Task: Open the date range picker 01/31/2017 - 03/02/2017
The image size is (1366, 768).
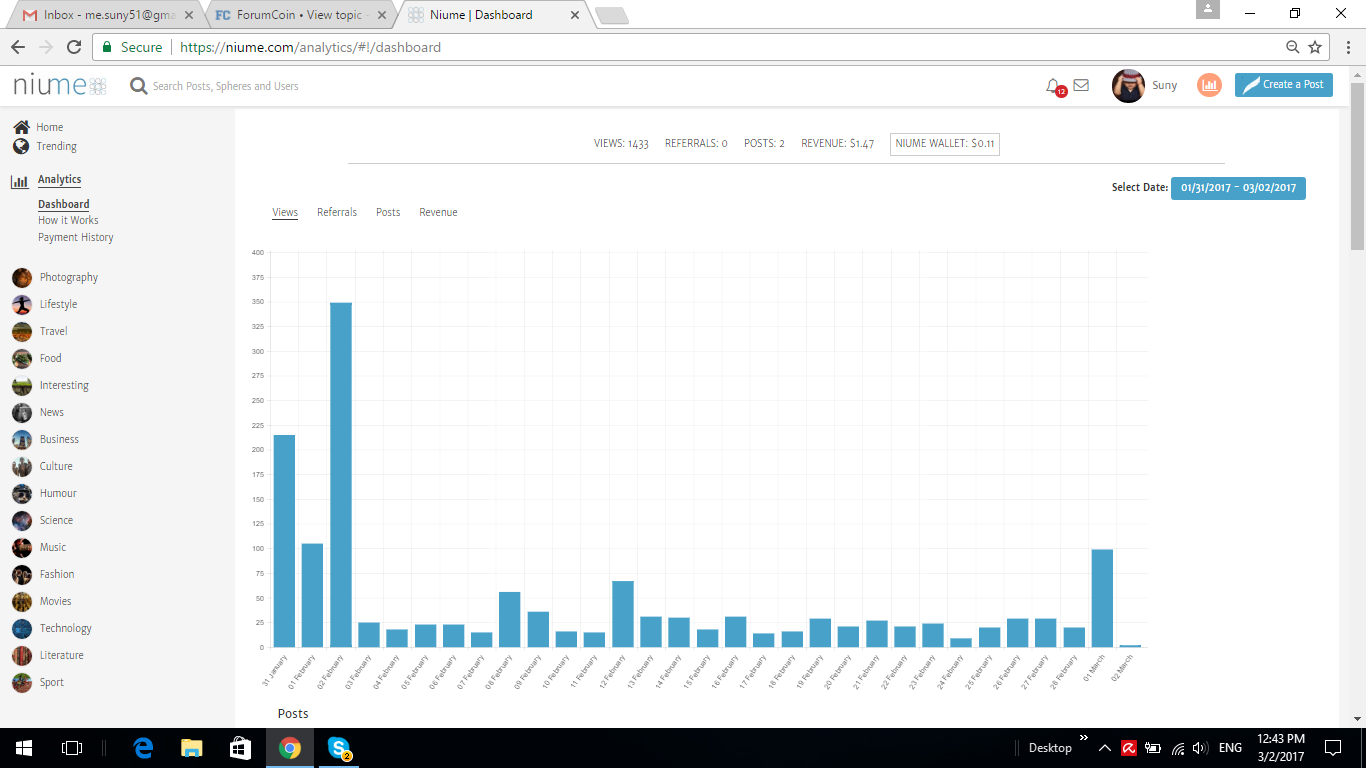Action: 1238,188
